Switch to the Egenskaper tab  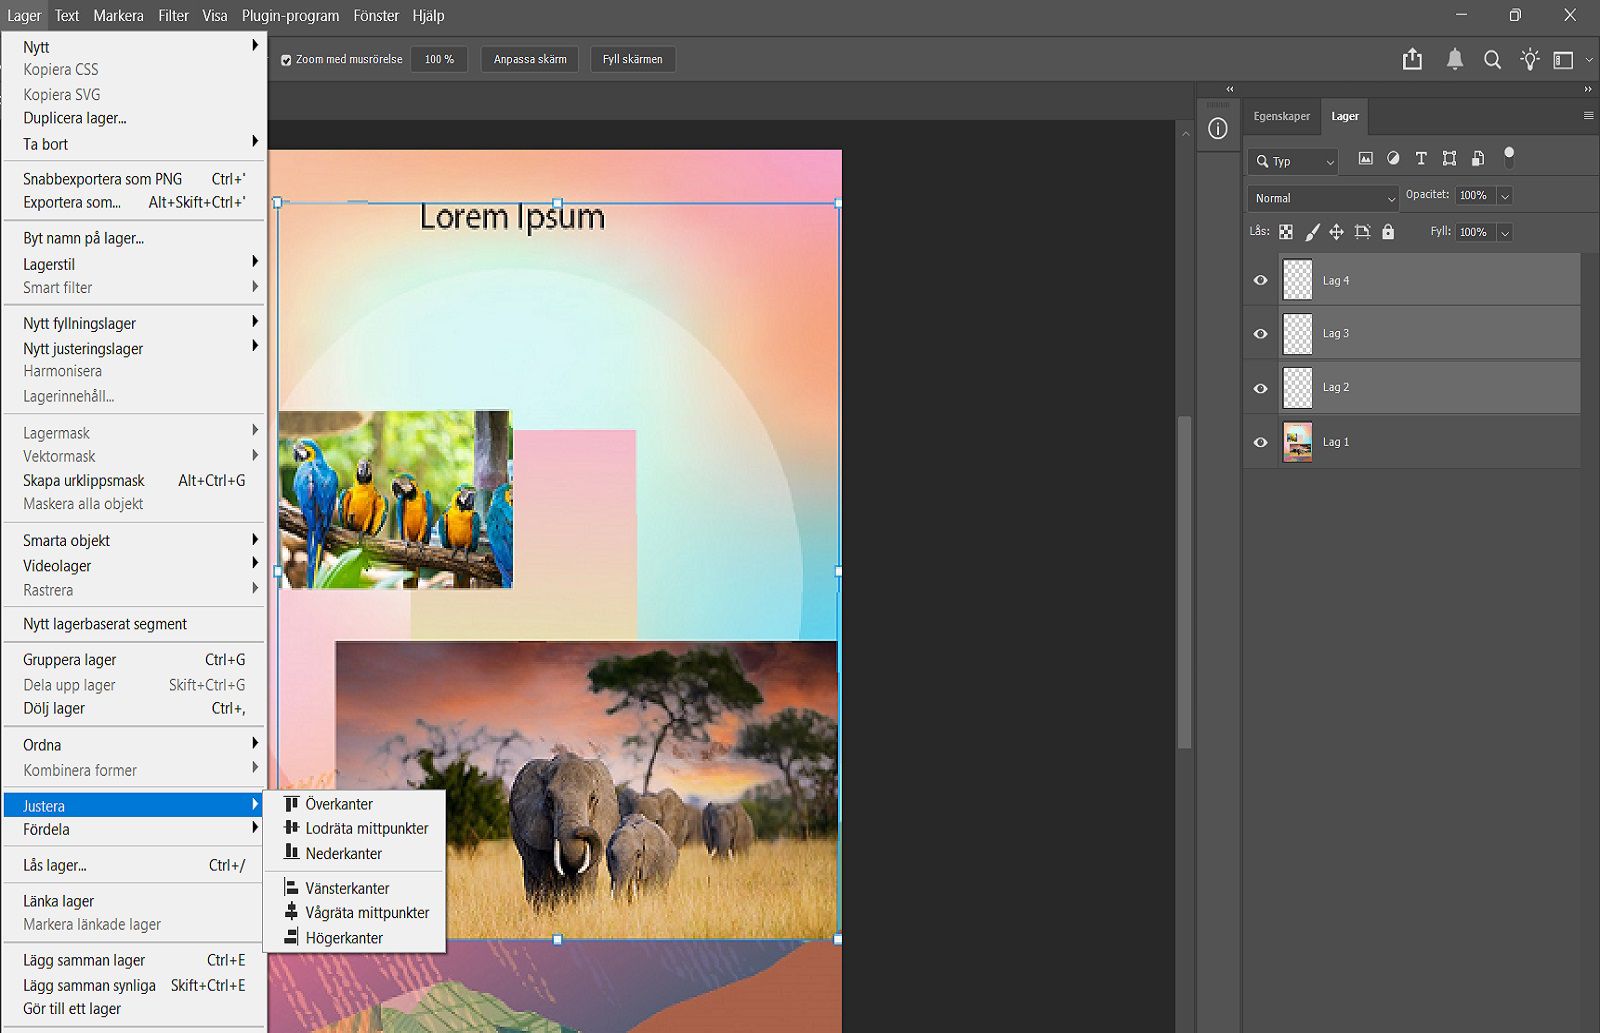[x=1281, y=116]
